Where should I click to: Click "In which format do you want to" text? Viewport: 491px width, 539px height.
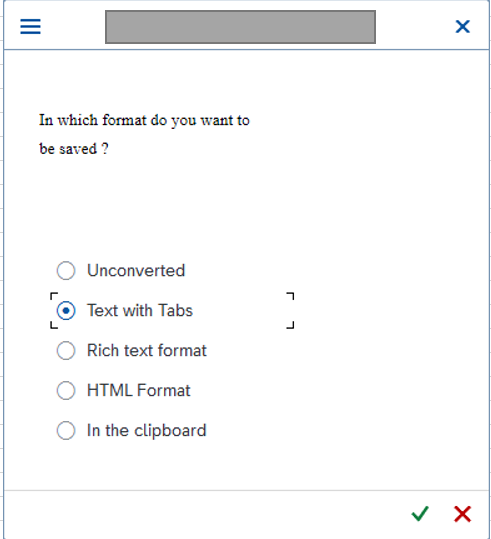(x=144, y=120)
